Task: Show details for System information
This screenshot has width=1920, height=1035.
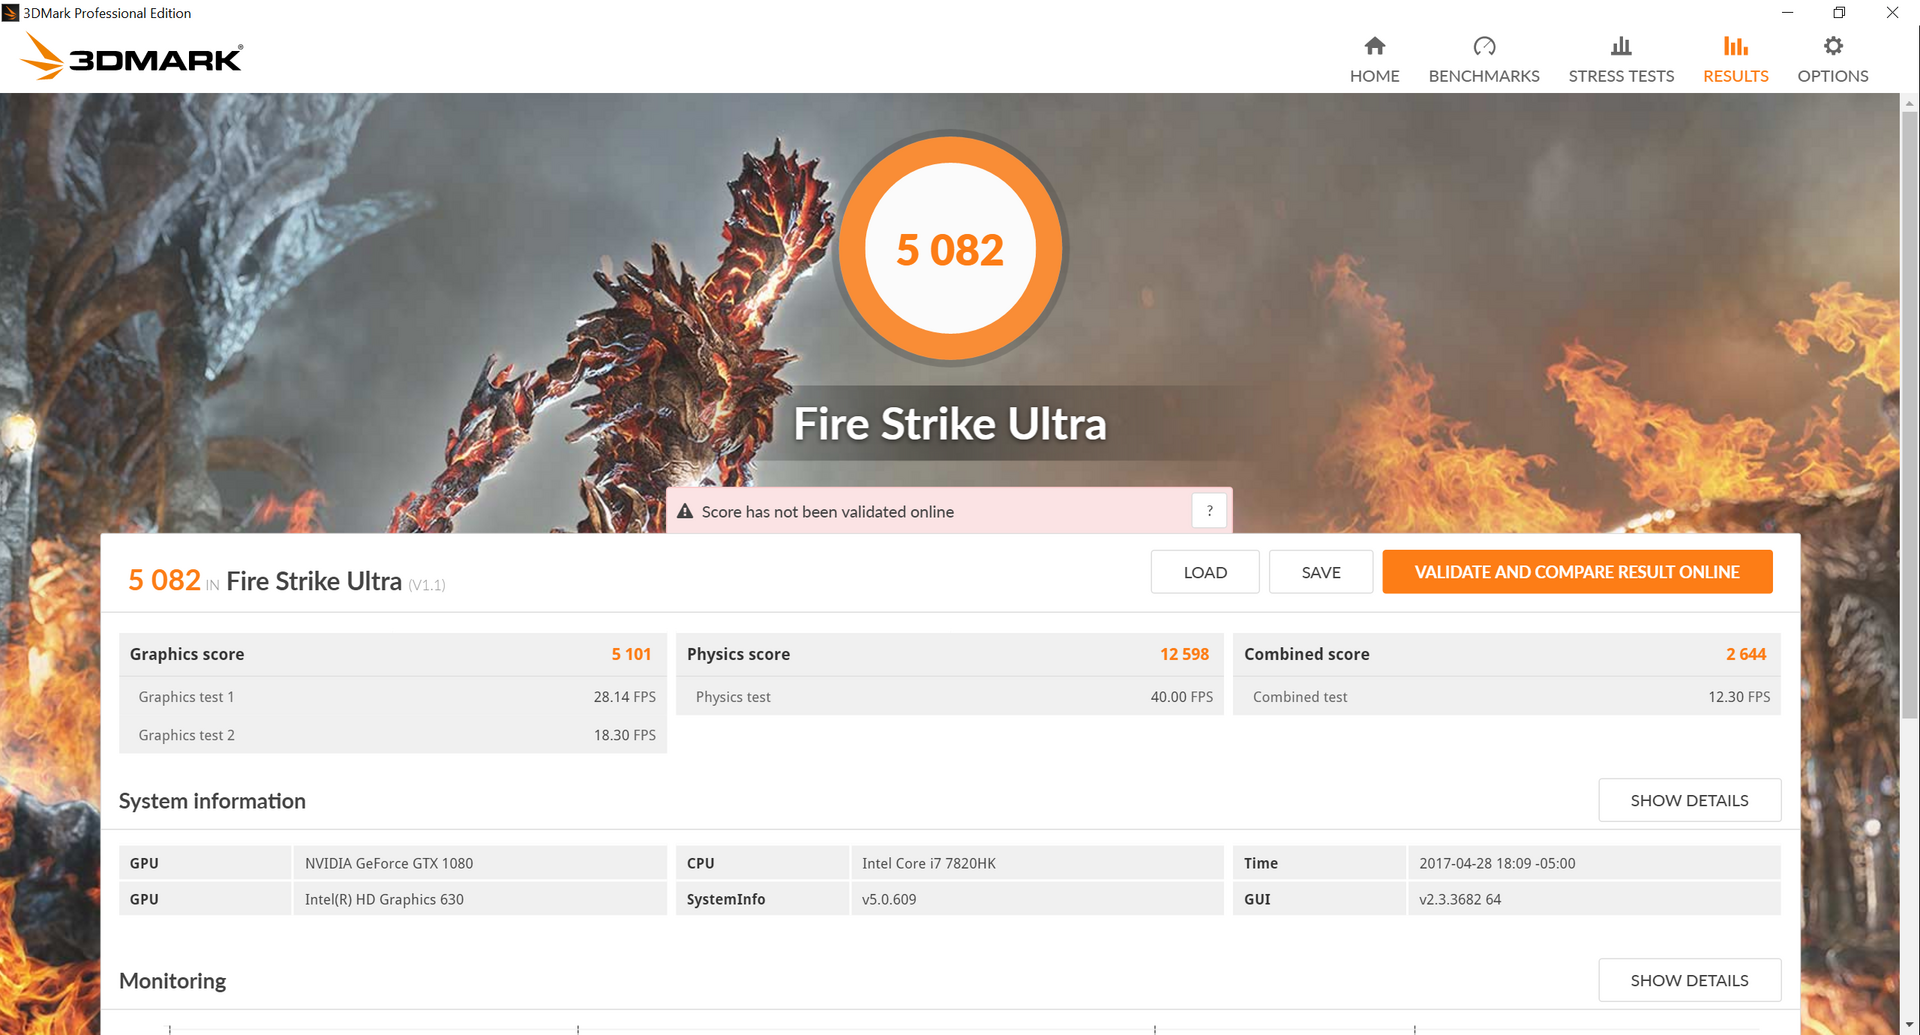Action: pyautogui.click(x=1689, y=800)
